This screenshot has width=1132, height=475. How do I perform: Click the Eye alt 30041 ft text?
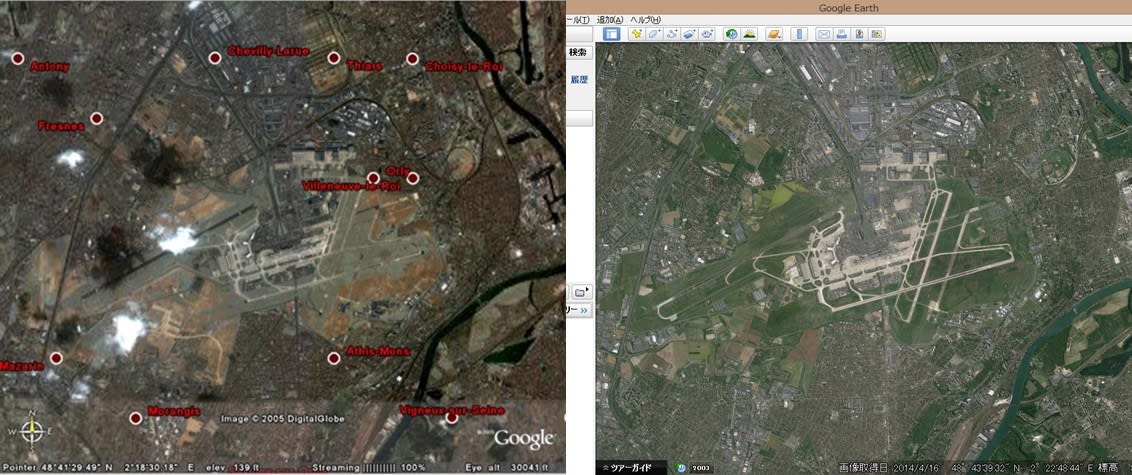[507, 467]
